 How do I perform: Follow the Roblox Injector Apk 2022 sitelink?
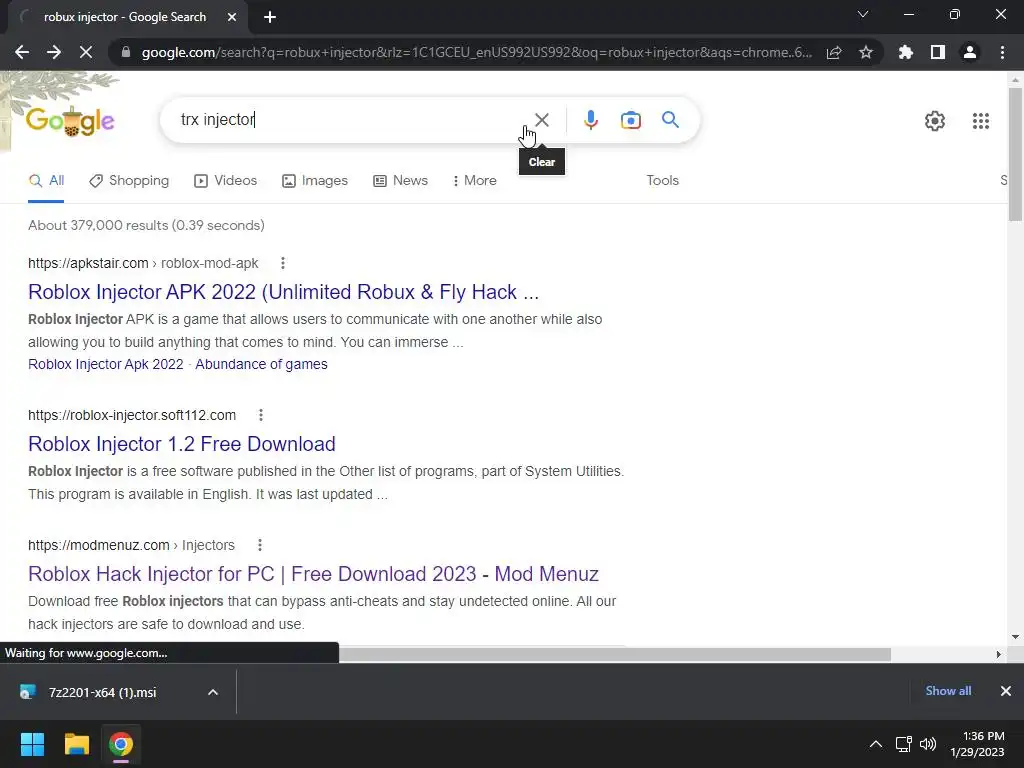[106, 364]
